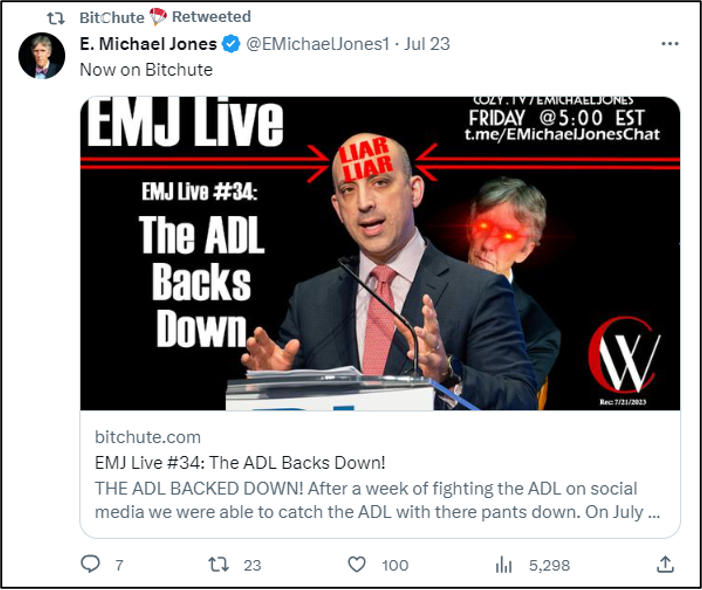Share the tweet with the upload arrow icon
The height and width of the screenshot is (590, 702).
coord(665,564)
